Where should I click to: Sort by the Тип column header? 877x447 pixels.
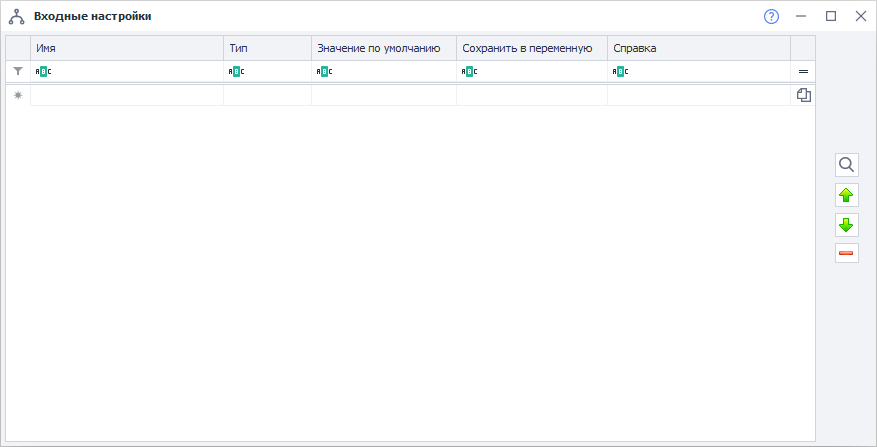point(267,48)
